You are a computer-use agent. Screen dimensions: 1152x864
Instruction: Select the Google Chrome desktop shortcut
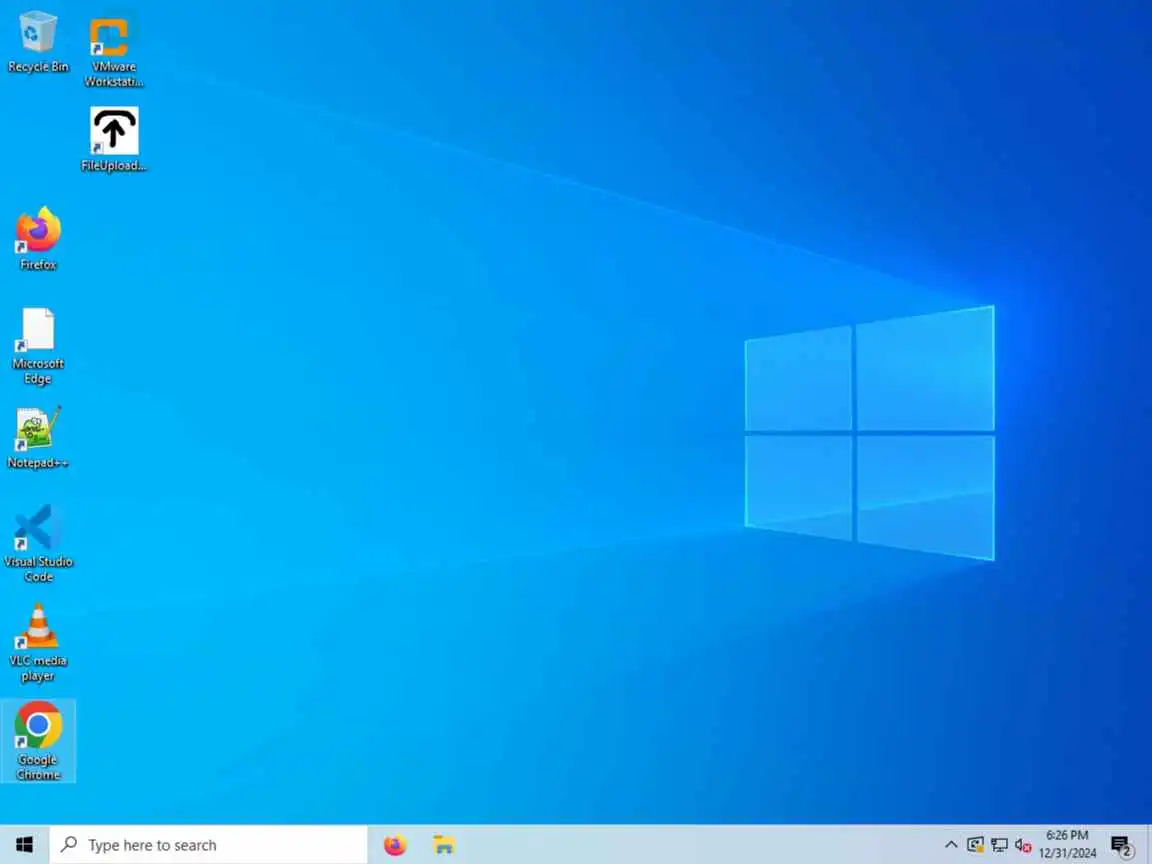point(37,741)
